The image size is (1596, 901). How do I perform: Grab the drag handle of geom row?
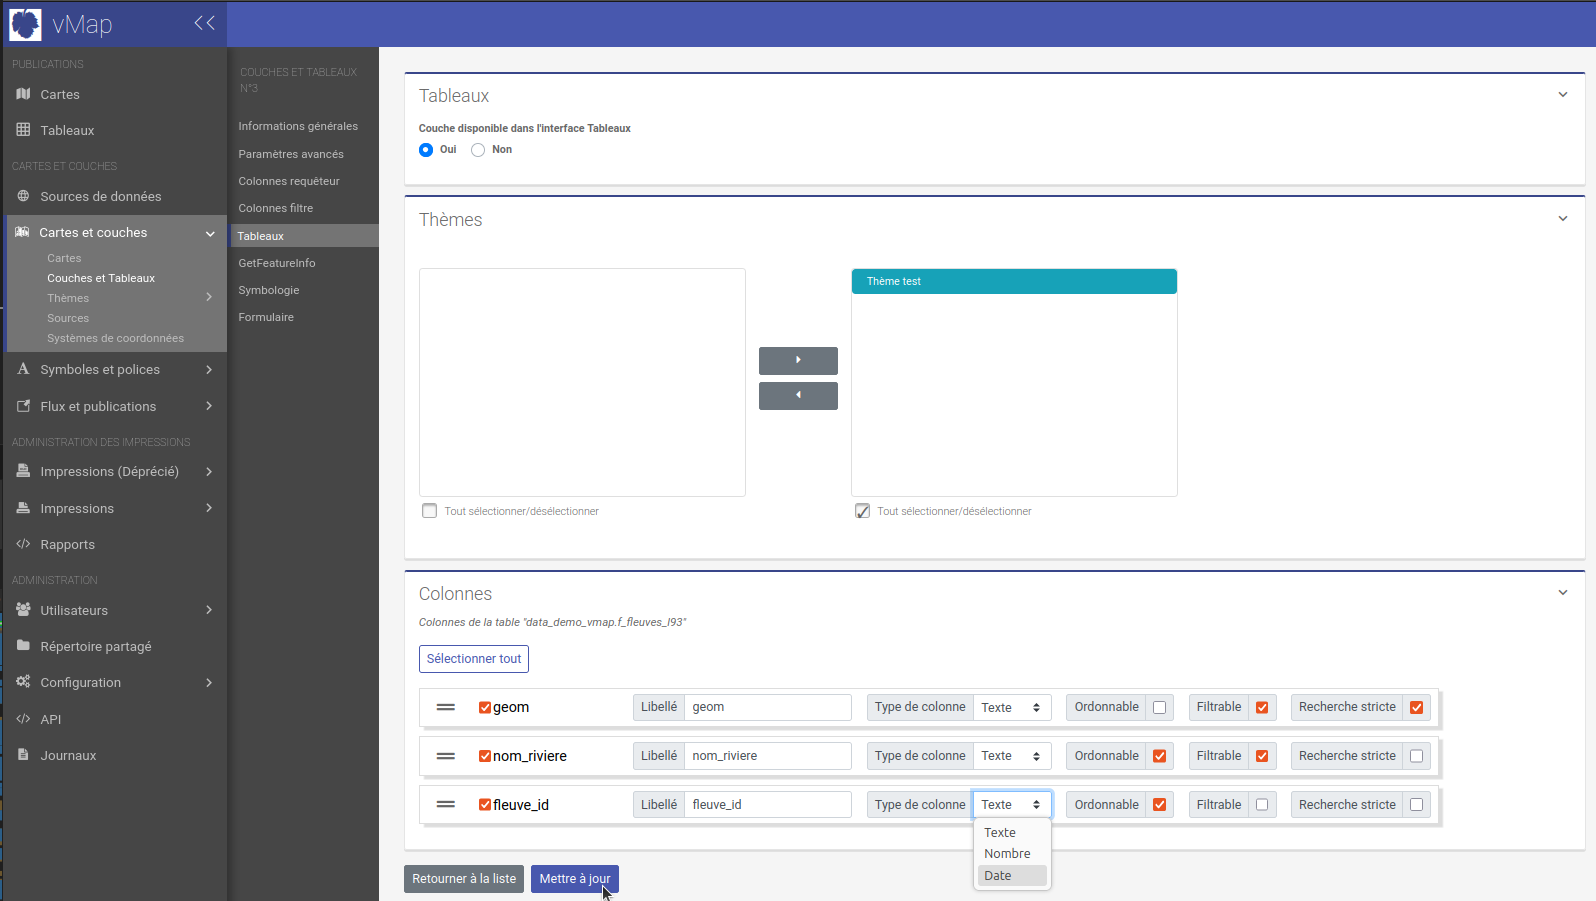446,707
